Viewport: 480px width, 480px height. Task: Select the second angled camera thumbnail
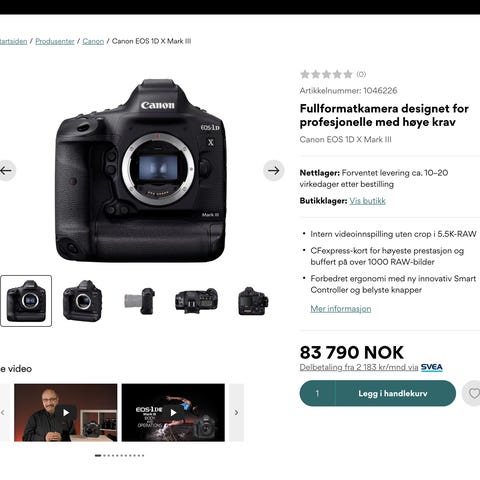(x=83, y=301)
